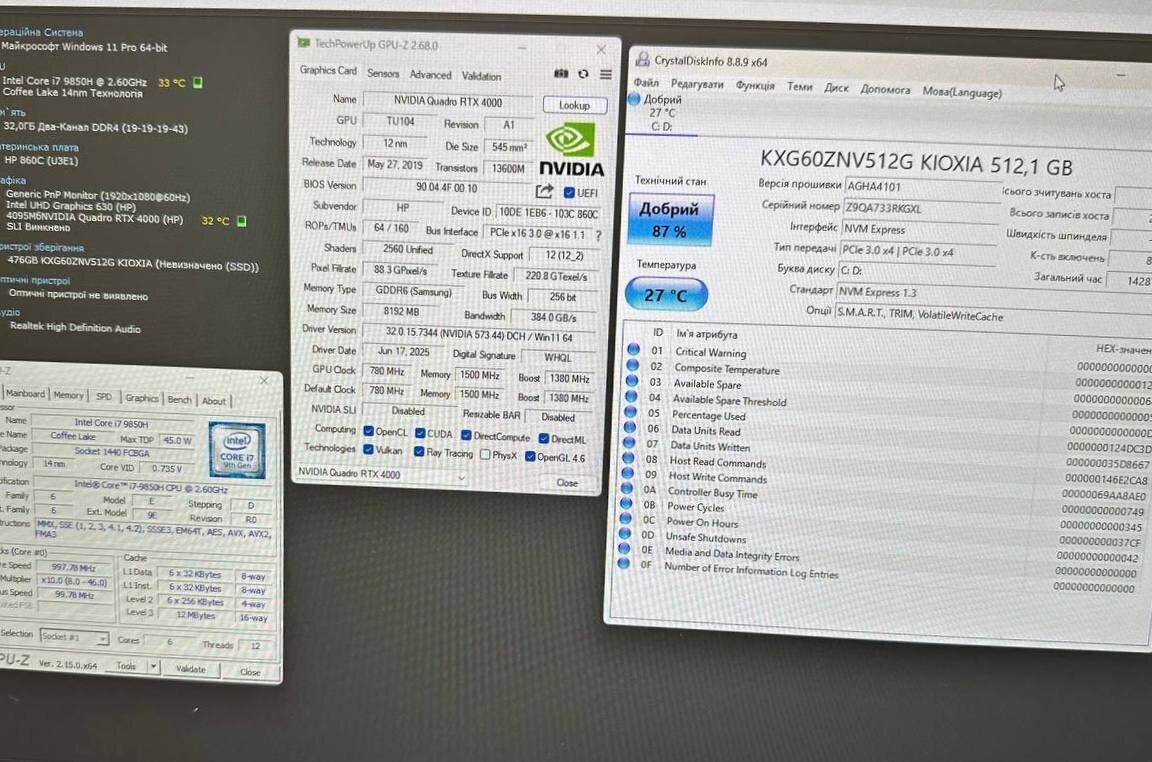Click the BIOS export share icon
This screenshot has height=762, width=1152.
544,191
